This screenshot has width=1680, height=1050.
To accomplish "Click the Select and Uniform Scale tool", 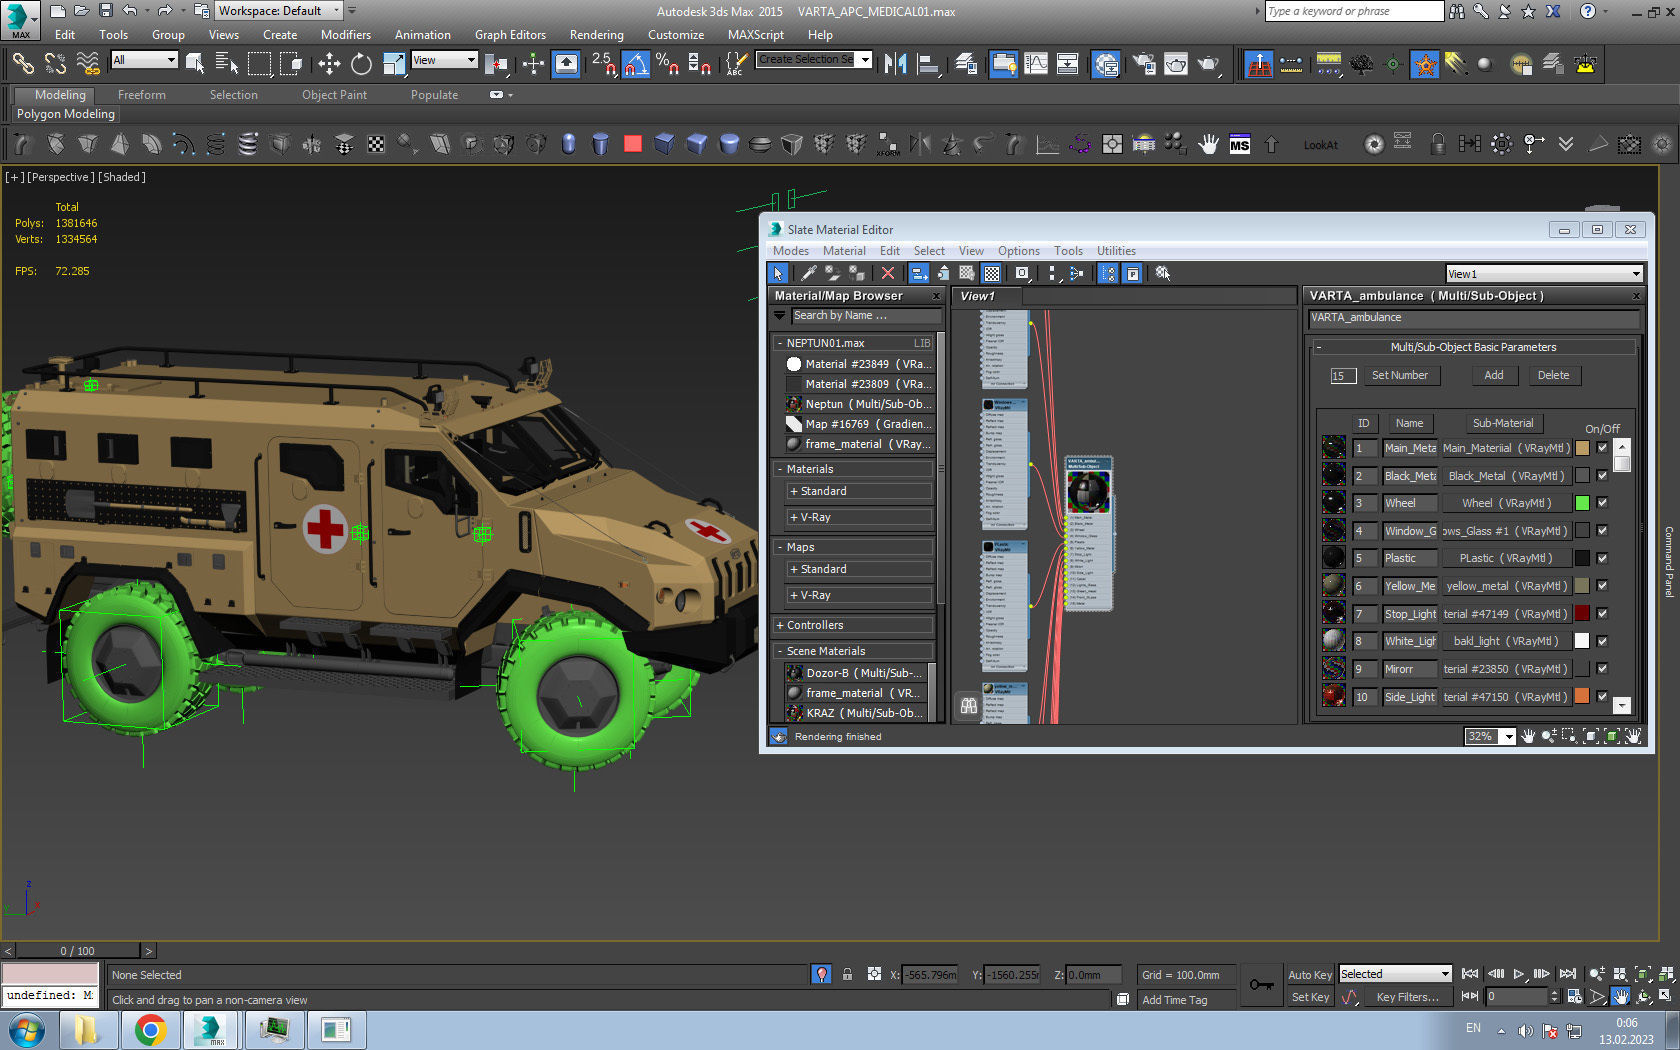I will pos(394,64).
